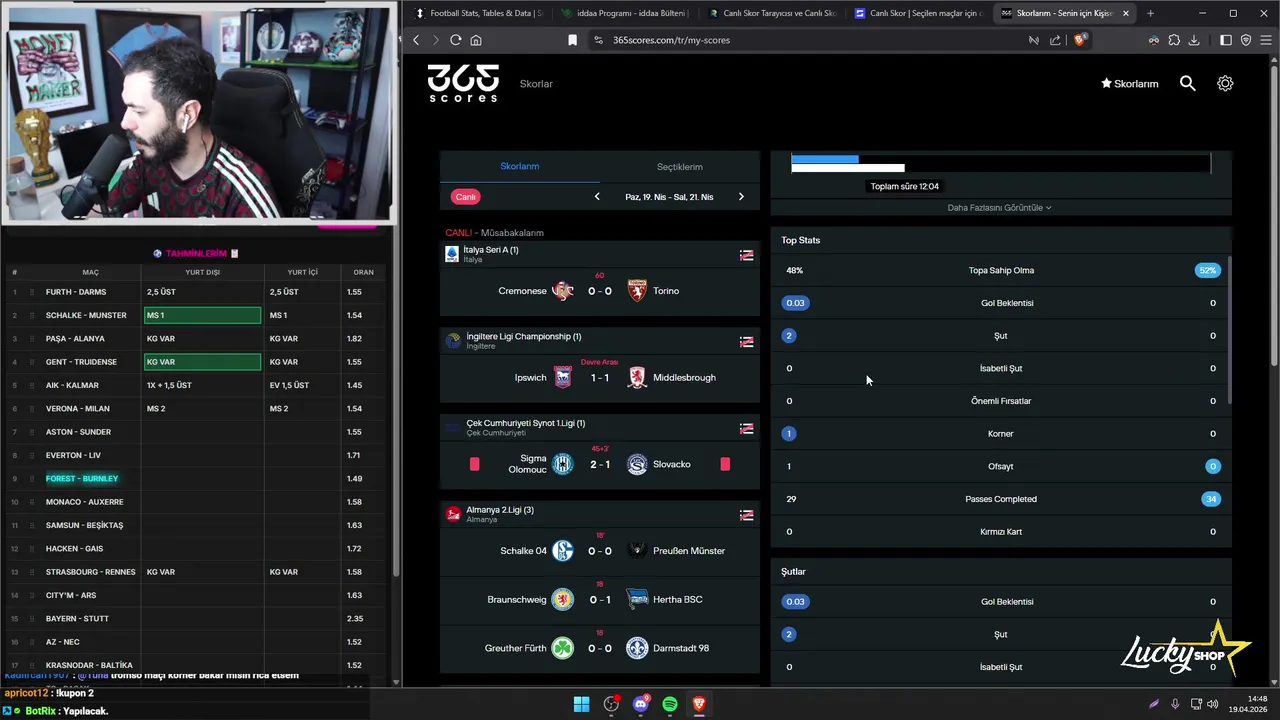This screenshot has width=1280, height=720.
Task: Open Discord from the taskbar
Action: [x=641, y=704]
